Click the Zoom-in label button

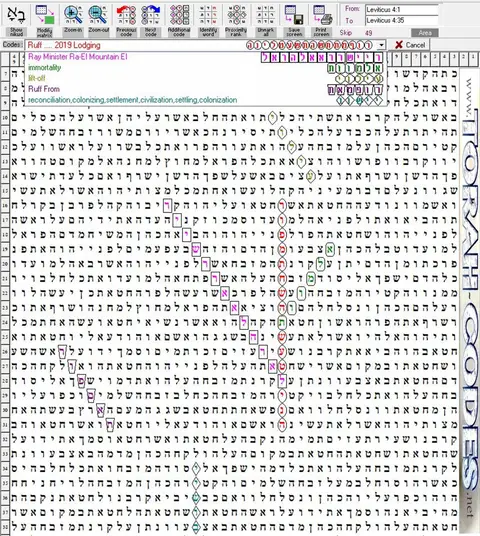point(73,32)
